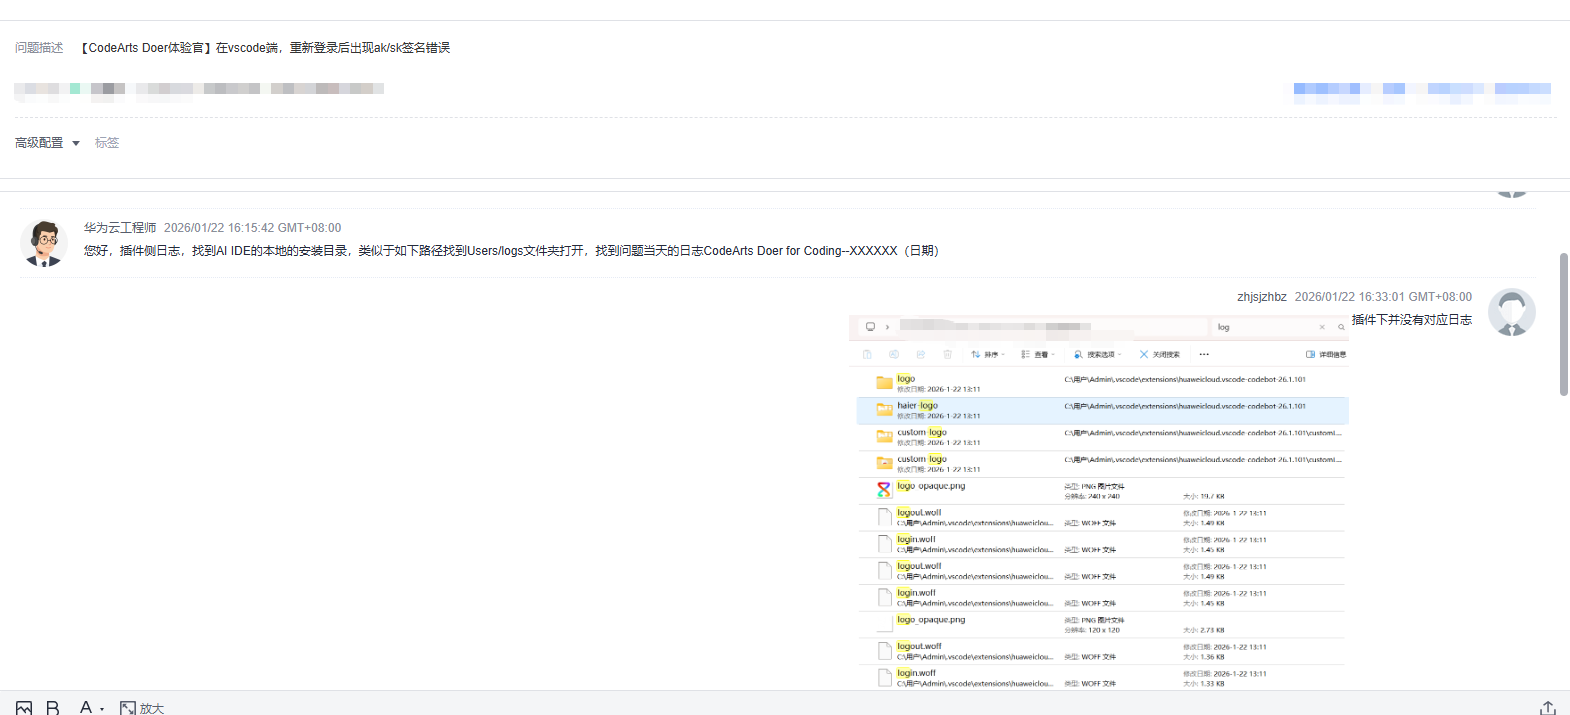This screenshot has height=715, width=1570.
Task: Open the font color dropdown arrow
Action: [102, 709]
